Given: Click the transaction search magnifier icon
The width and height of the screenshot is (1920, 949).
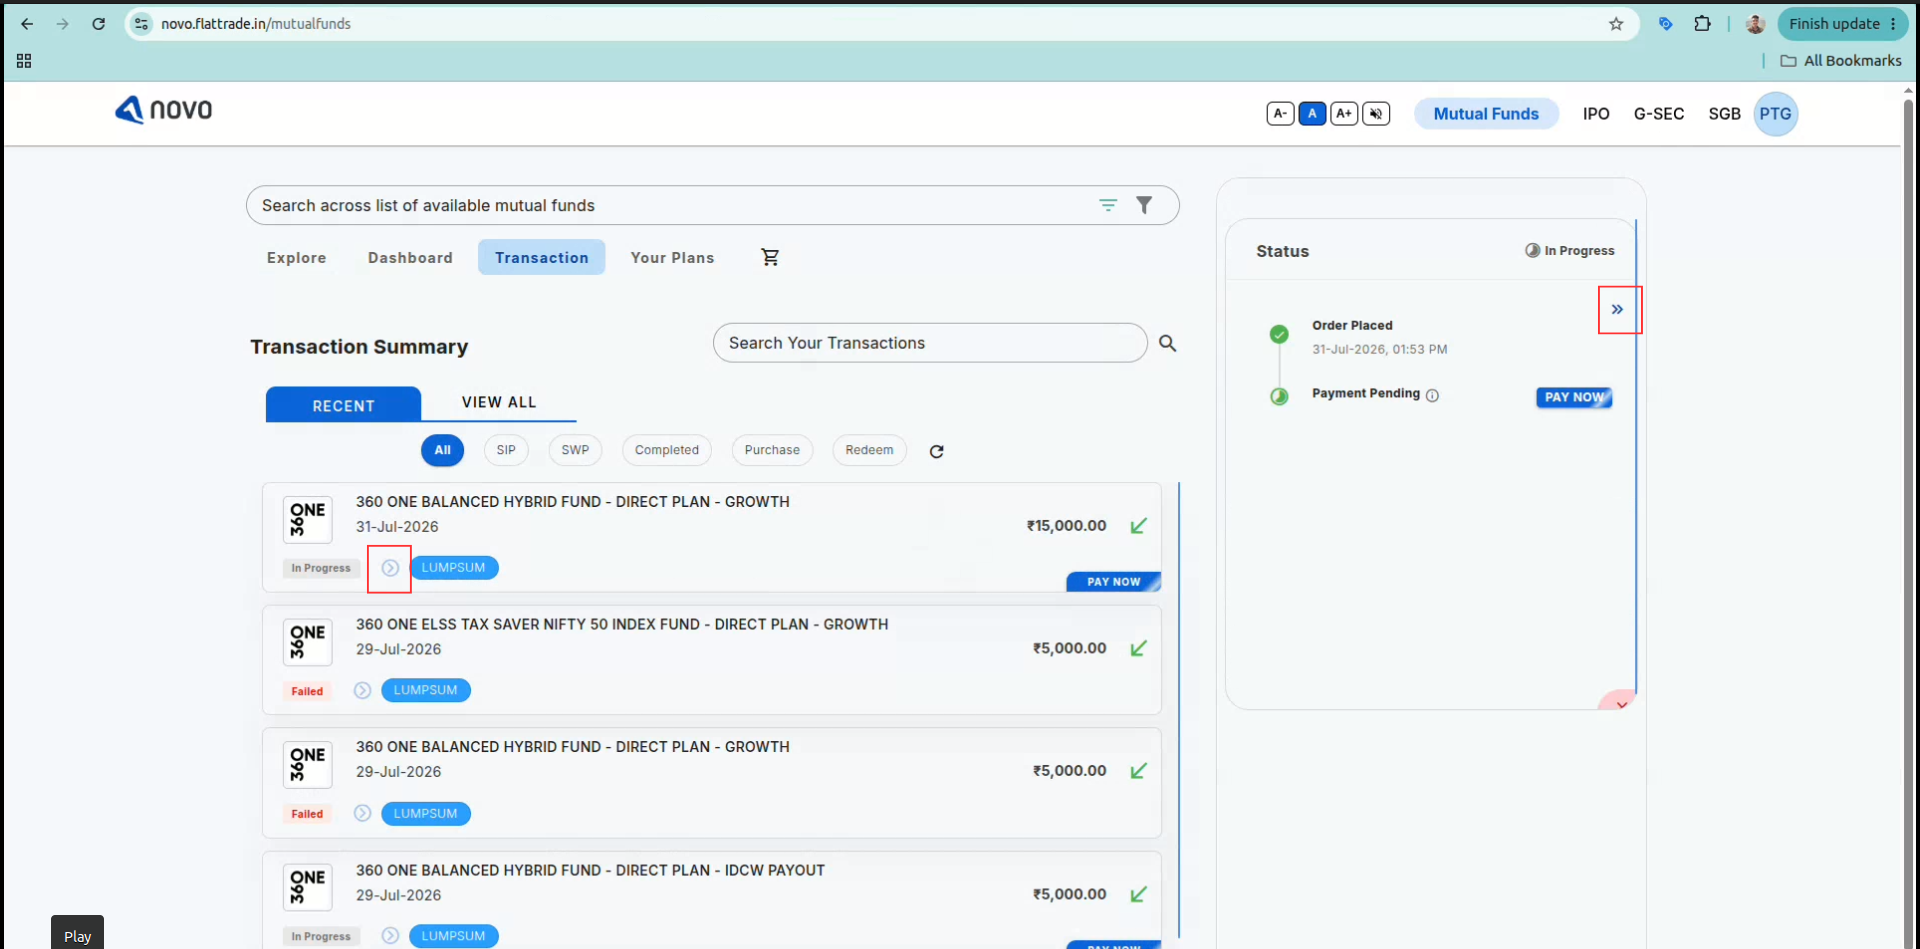Looking at the screenshot, I should 1167,343.
